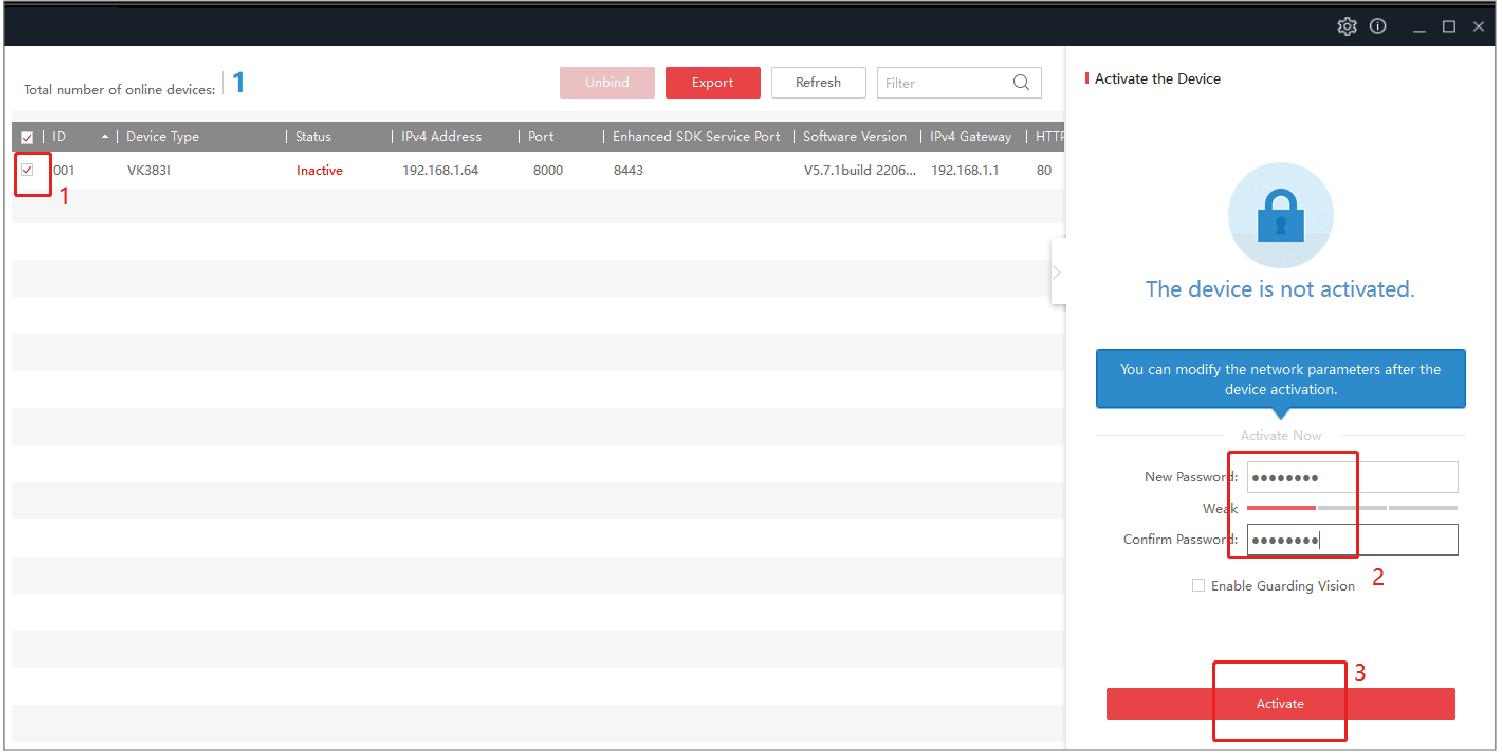Enable Guarding Vision checkbox
Screen dimensions: 1502x754
coord(1198,586)
